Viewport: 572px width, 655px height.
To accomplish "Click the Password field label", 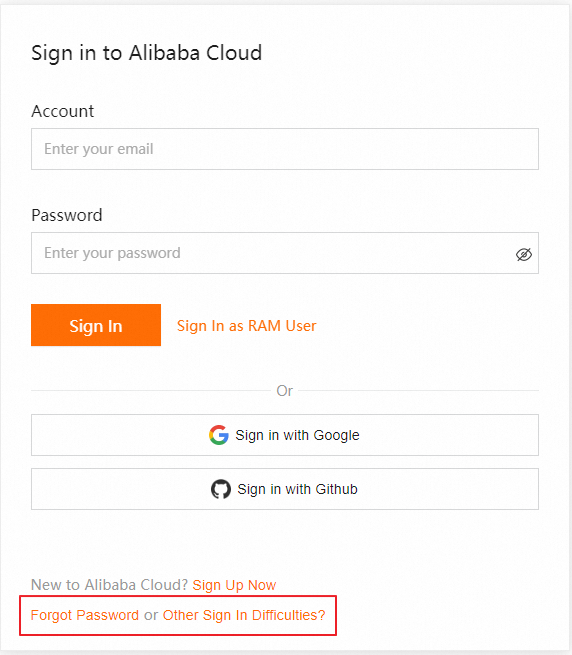I will (67, 215).
